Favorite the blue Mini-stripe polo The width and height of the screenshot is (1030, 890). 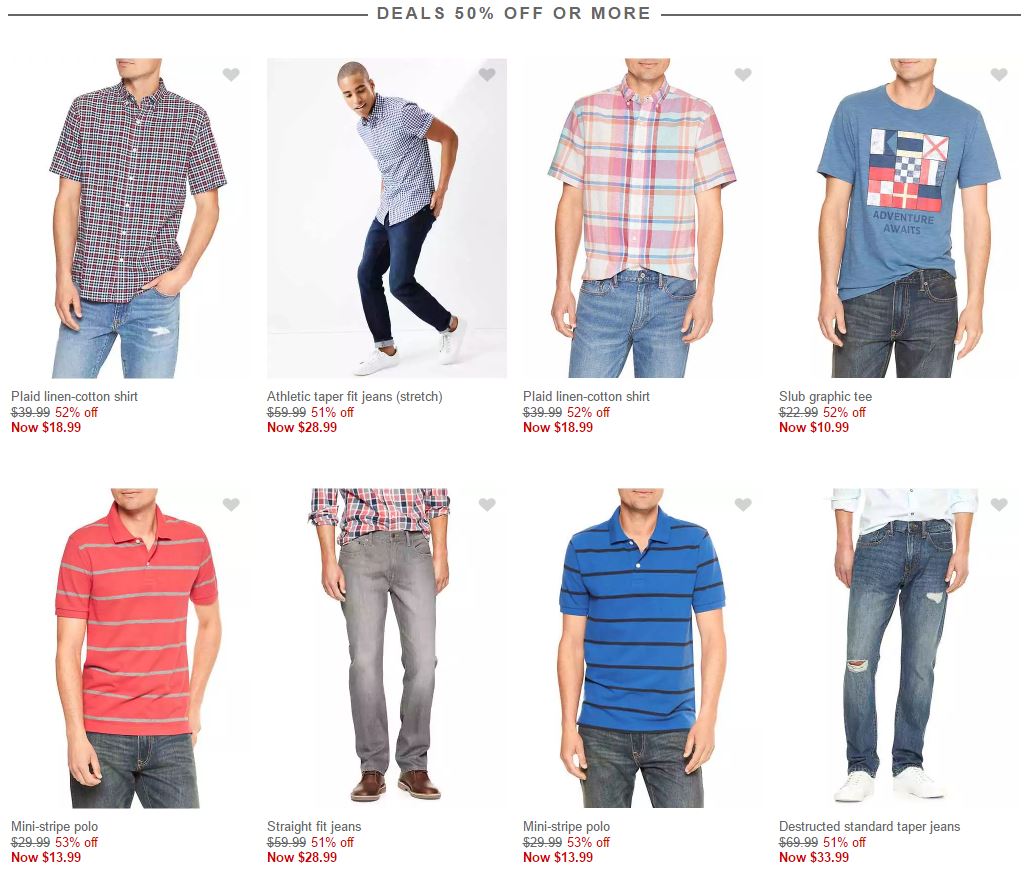(x=743, y=504)
